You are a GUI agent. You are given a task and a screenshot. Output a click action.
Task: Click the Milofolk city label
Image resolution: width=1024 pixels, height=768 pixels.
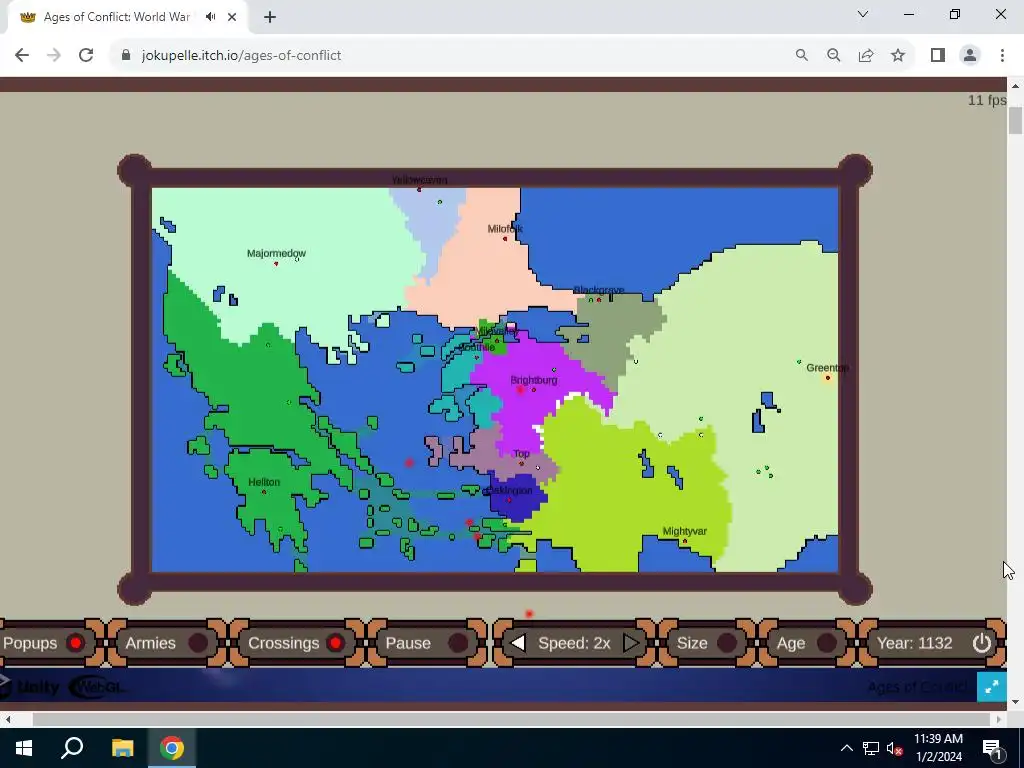(505, 229)
